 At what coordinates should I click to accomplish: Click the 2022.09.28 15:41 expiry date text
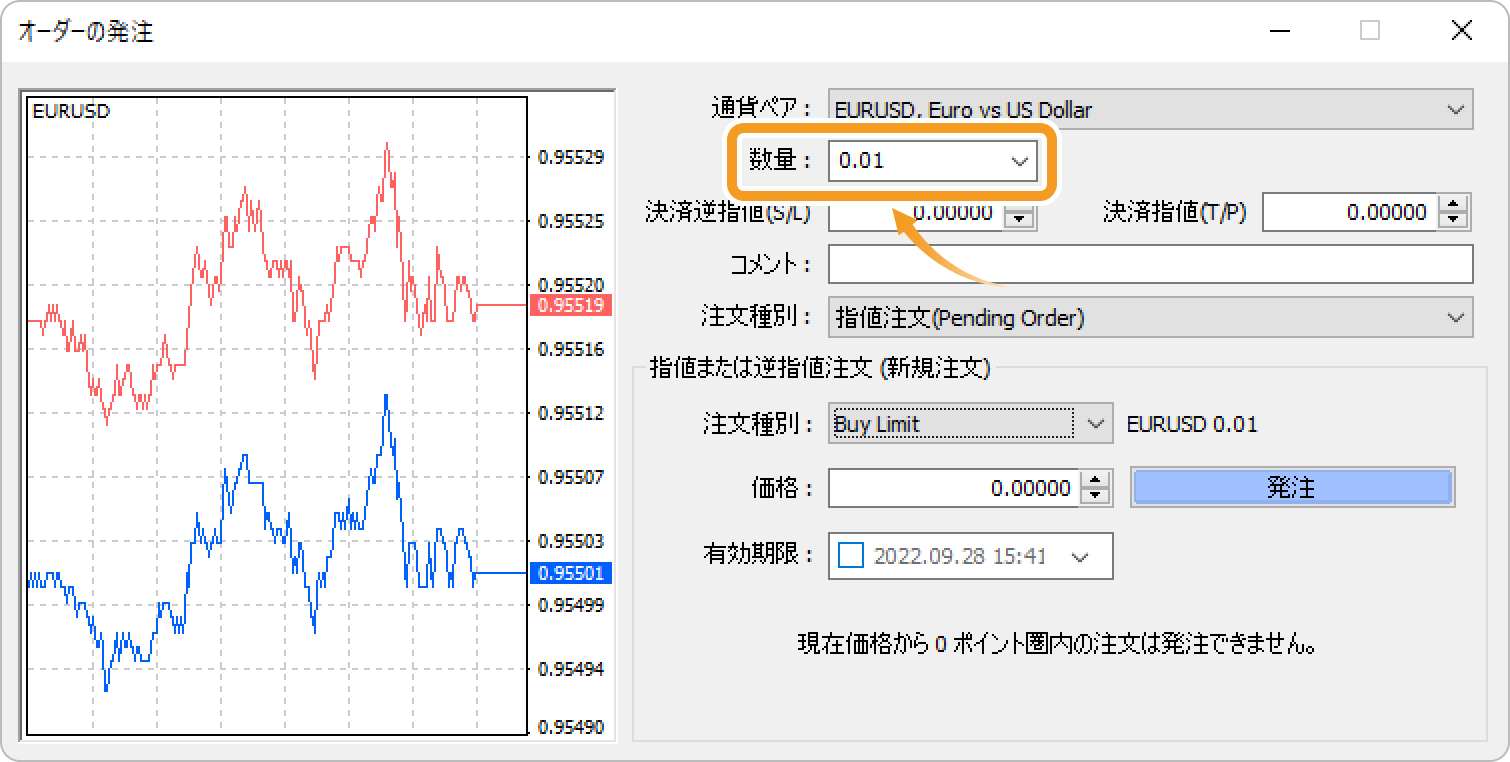point(960,556)
